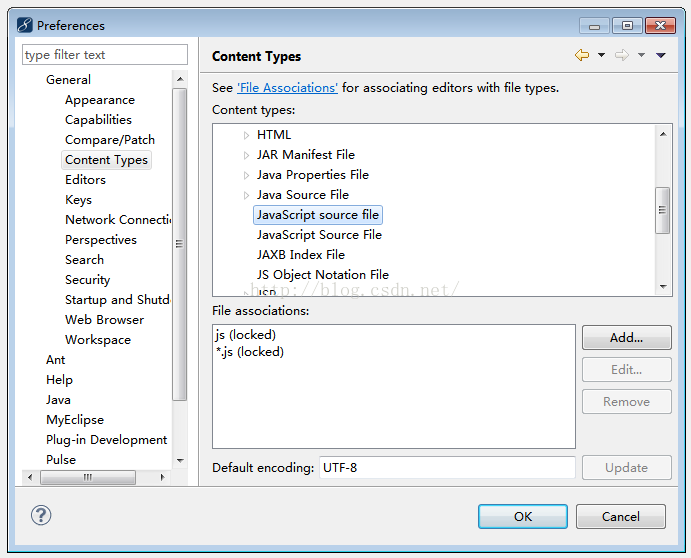
Task: Select JavaScript Source File (capitalized) entry
Action: (319, 235)
